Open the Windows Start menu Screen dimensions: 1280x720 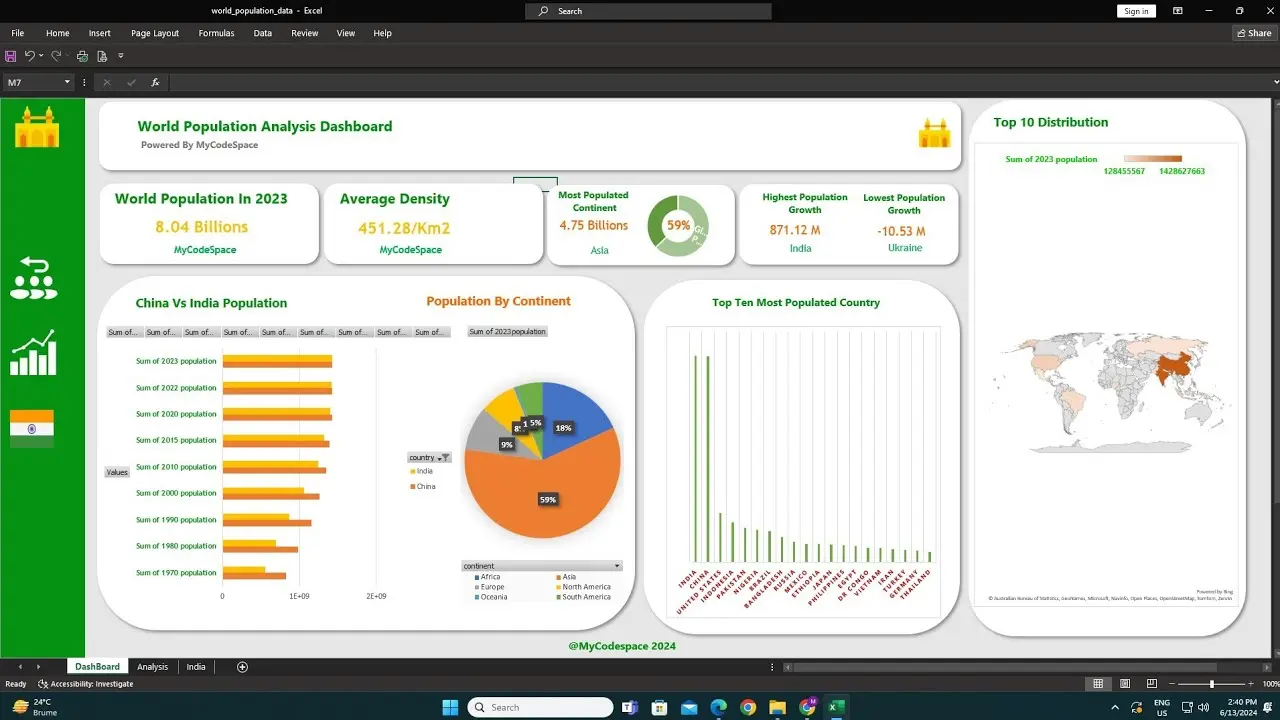(x=449, y=707)
